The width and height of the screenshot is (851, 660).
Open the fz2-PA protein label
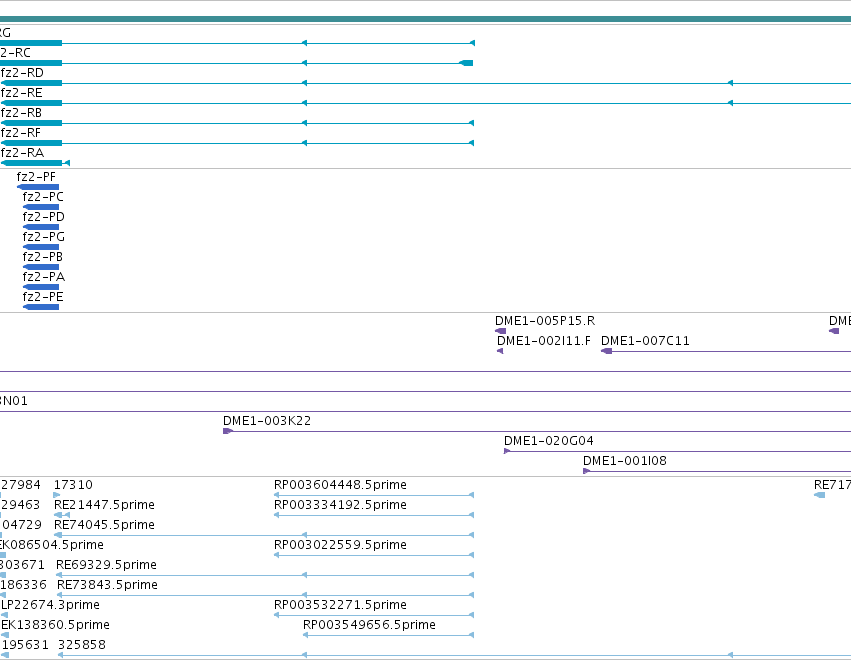(x=43, y=277)
